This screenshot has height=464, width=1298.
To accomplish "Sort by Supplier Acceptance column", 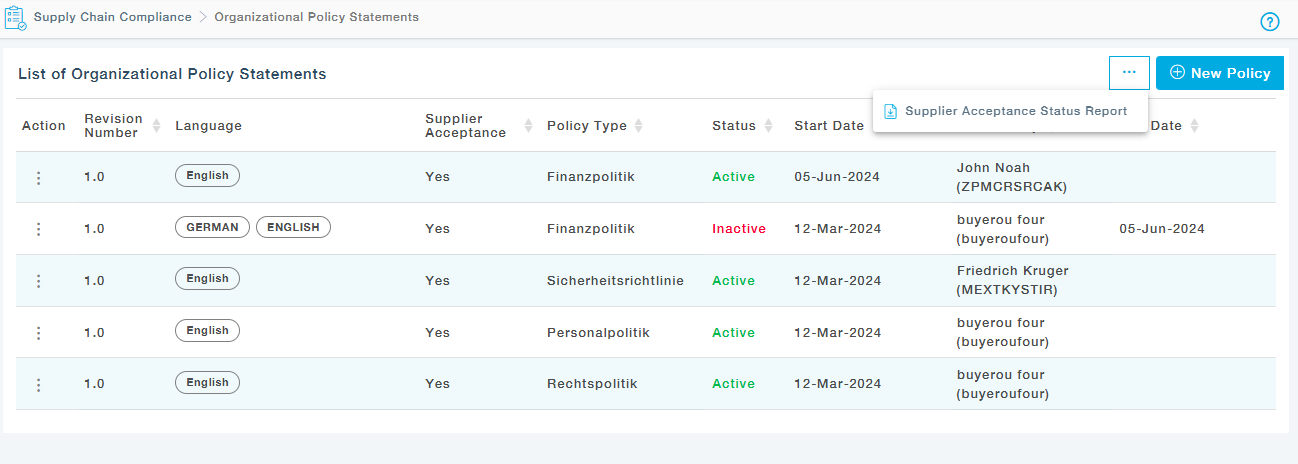I will click(x=528, y=126).
